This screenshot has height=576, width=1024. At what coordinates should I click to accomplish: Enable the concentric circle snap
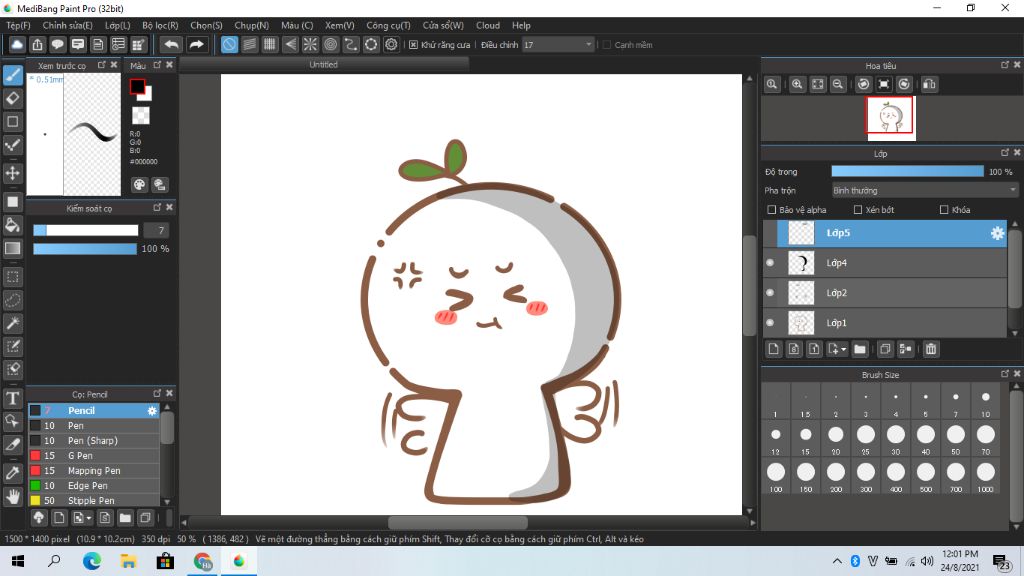[x=330, y=44]
